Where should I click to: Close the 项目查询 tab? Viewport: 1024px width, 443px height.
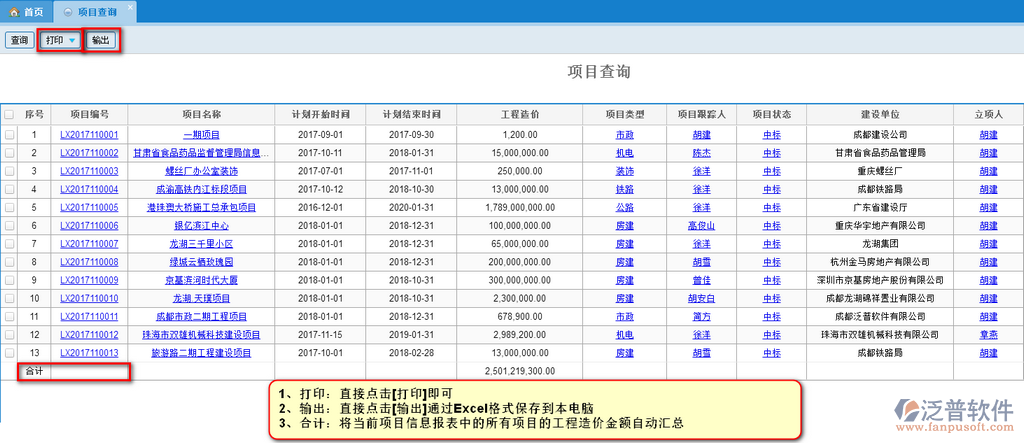pos(130,7)
